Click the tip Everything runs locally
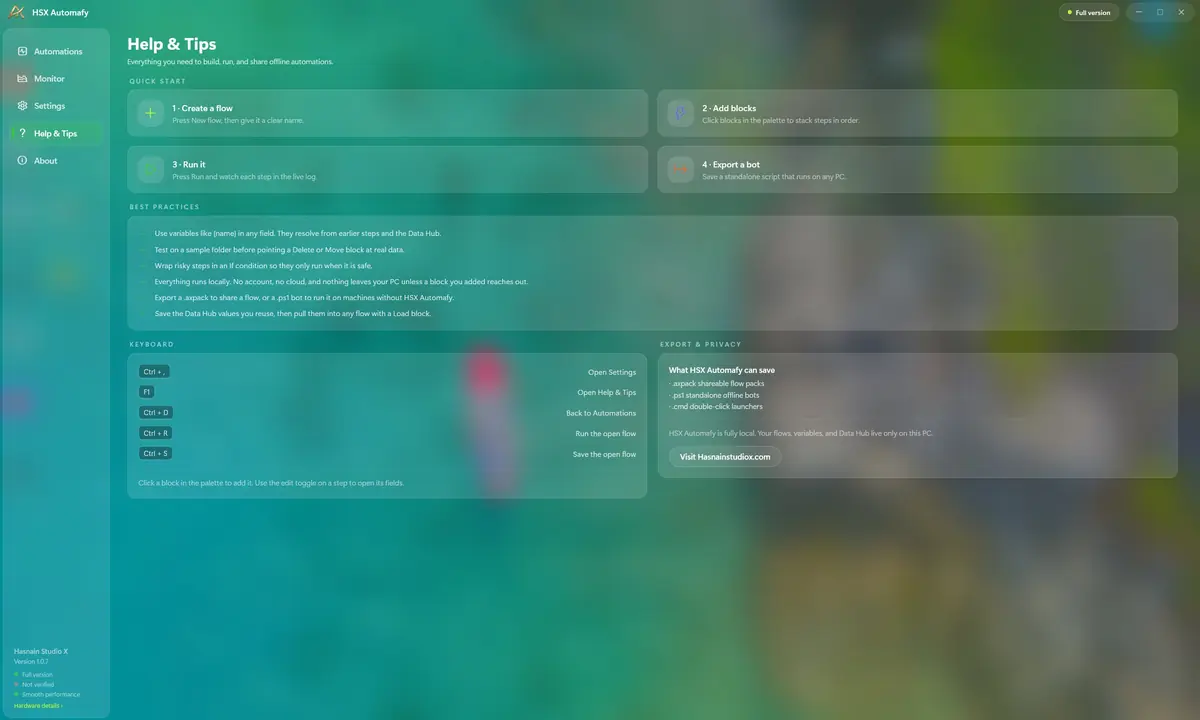1200x720 pixels. (341, 282)
